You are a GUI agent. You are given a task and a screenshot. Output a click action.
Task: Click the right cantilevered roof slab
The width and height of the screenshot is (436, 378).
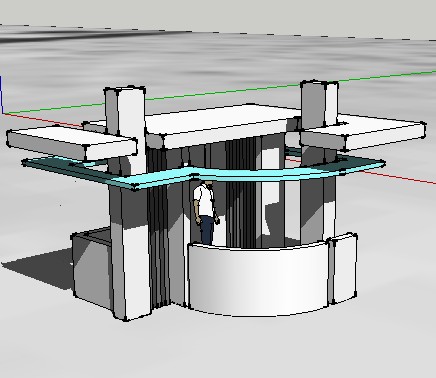(x=362, y=133)
